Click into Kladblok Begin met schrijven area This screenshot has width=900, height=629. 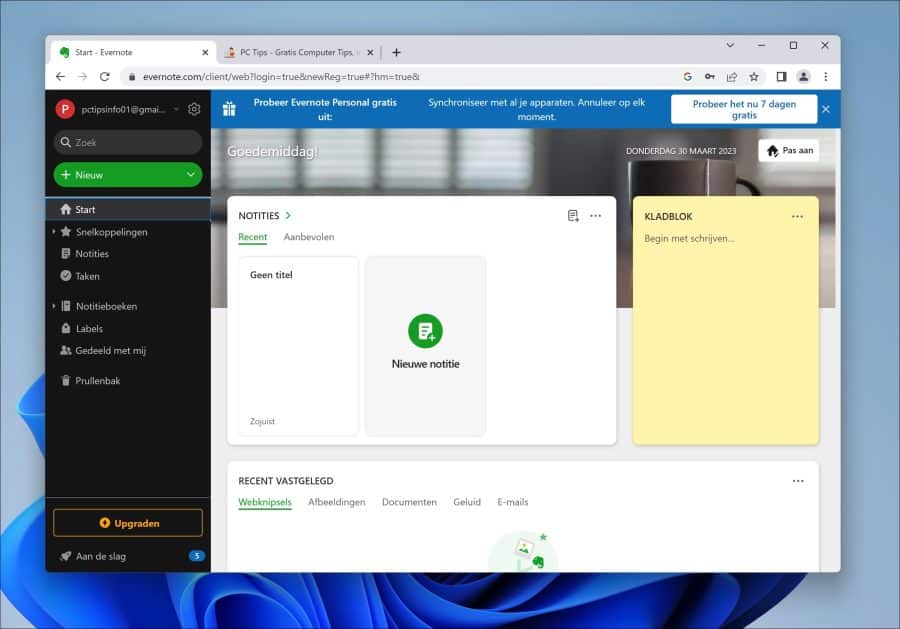click(x=689, y=238)
